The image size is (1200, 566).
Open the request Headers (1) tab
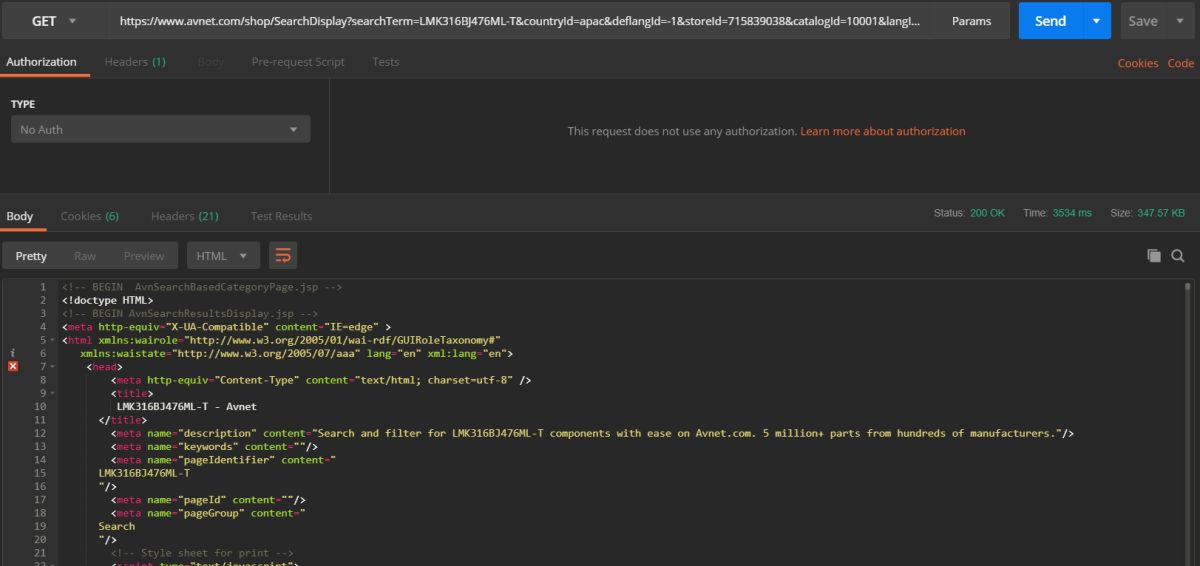(135, 62)
